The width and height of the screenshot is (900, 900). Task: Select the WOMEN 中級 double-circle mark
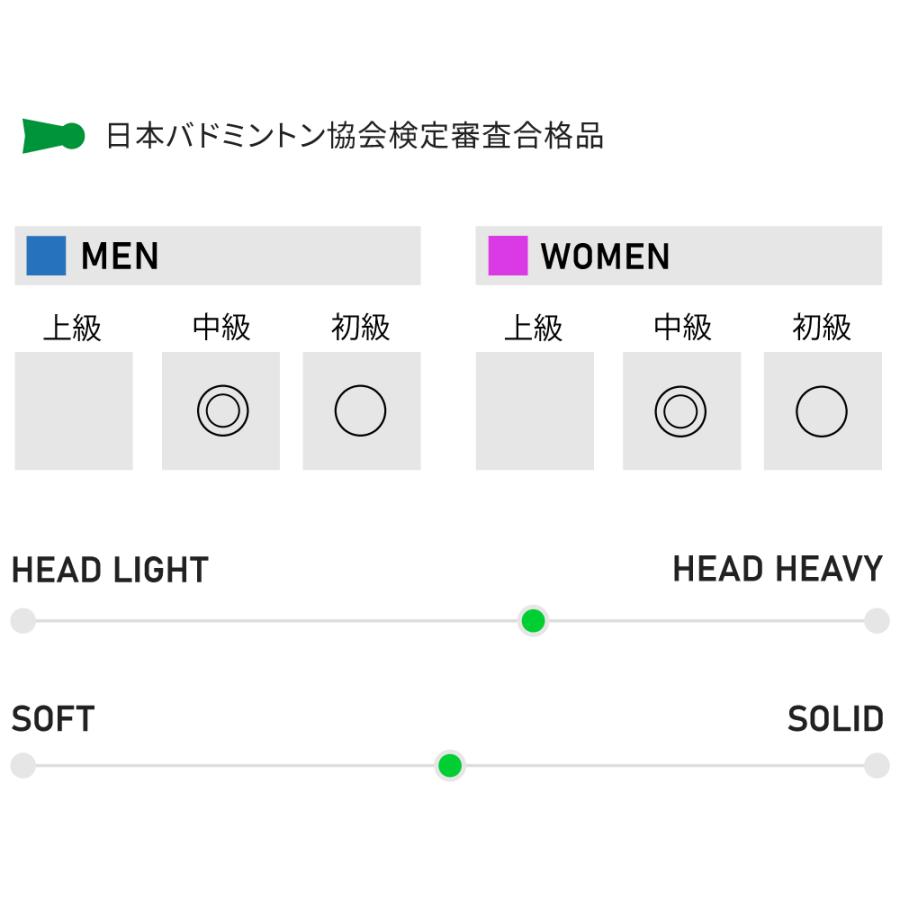coord(681,411)
